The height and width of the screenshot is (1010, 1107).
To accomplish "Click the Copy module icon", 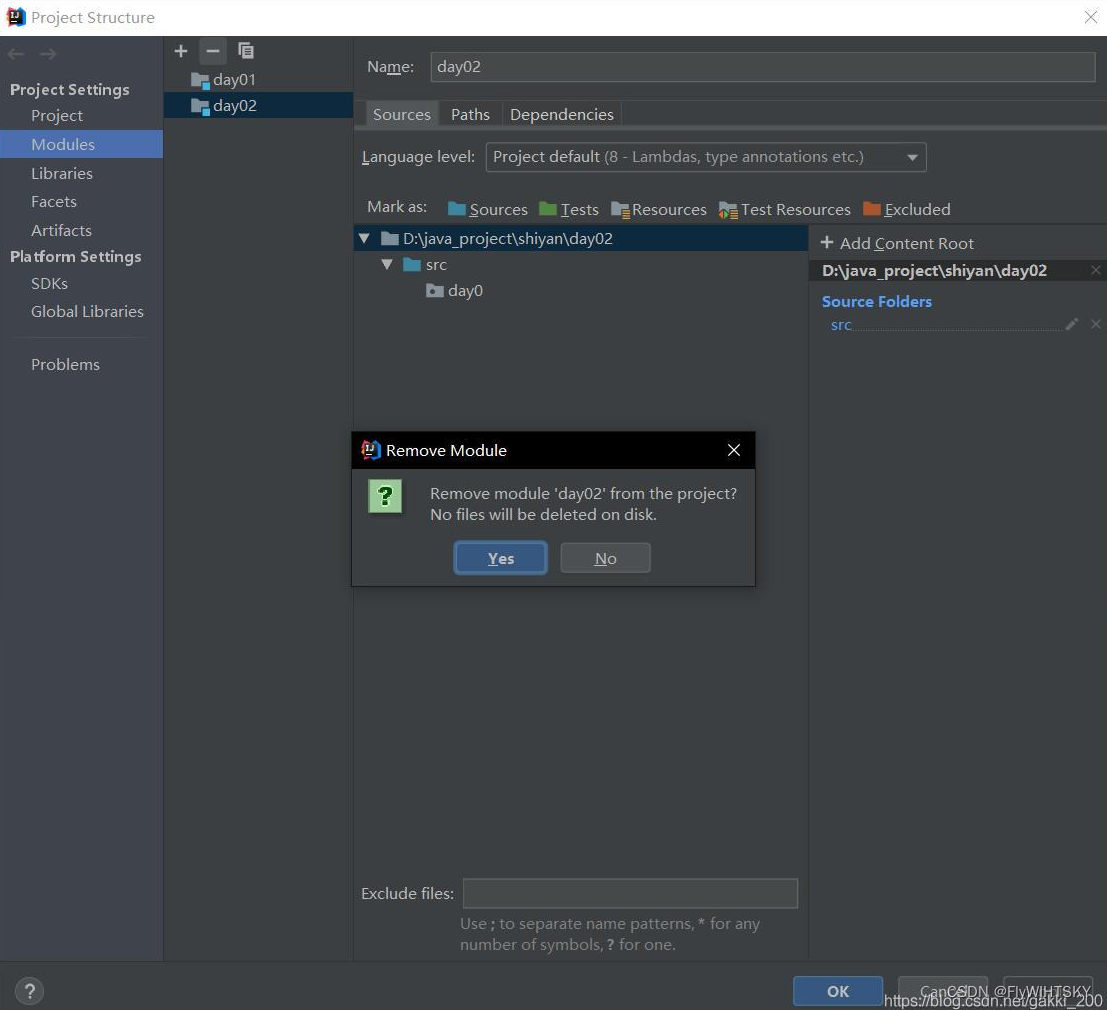I will 246,51.
